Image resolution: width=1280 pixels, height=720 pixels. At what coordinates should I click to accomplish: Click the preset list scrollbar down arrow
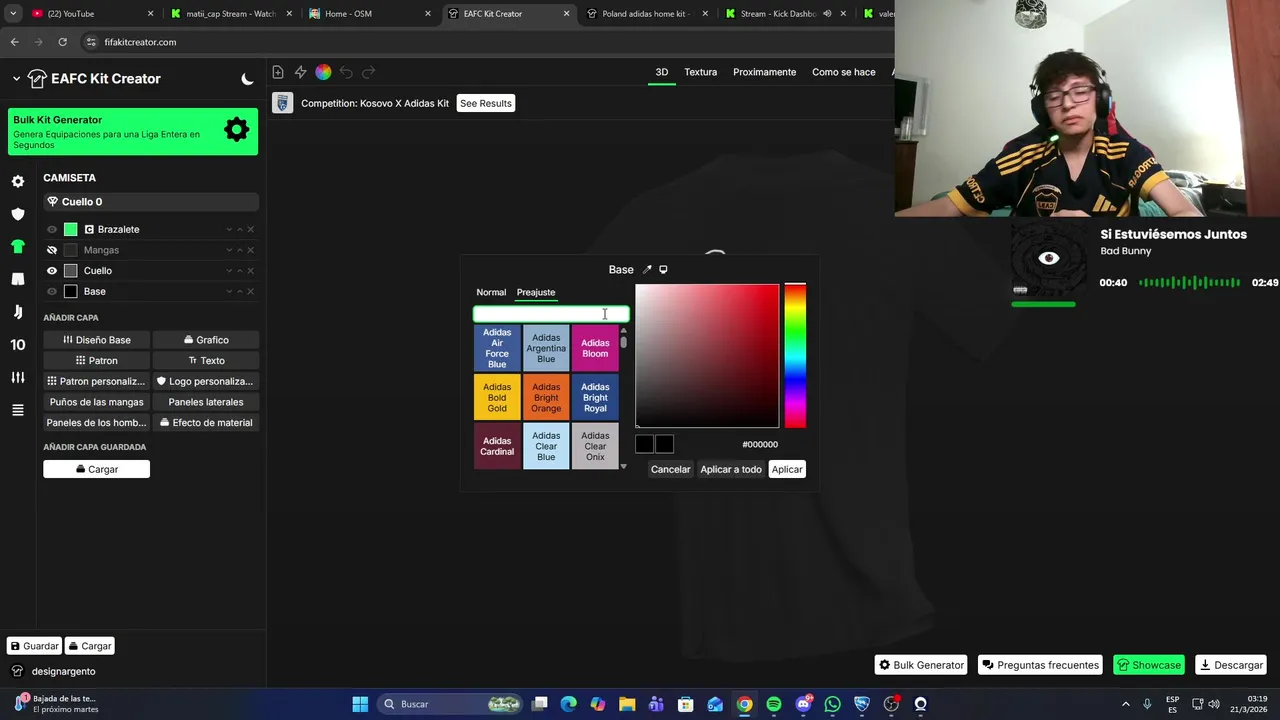click(x=623, y=466)
